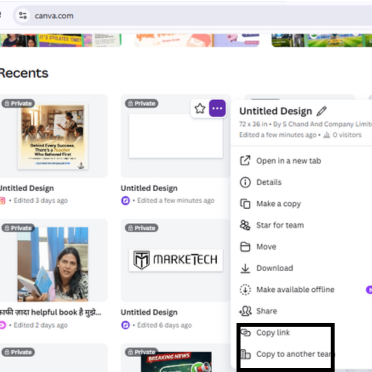Click the Share people icon

(x=245, y=311)
